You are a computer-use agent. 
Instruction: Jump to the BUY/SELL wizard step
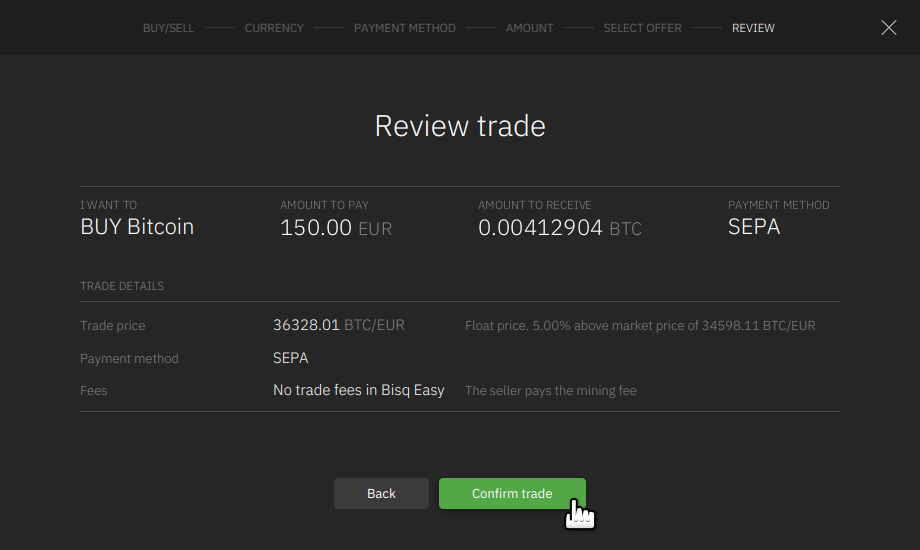coord(168,28)
